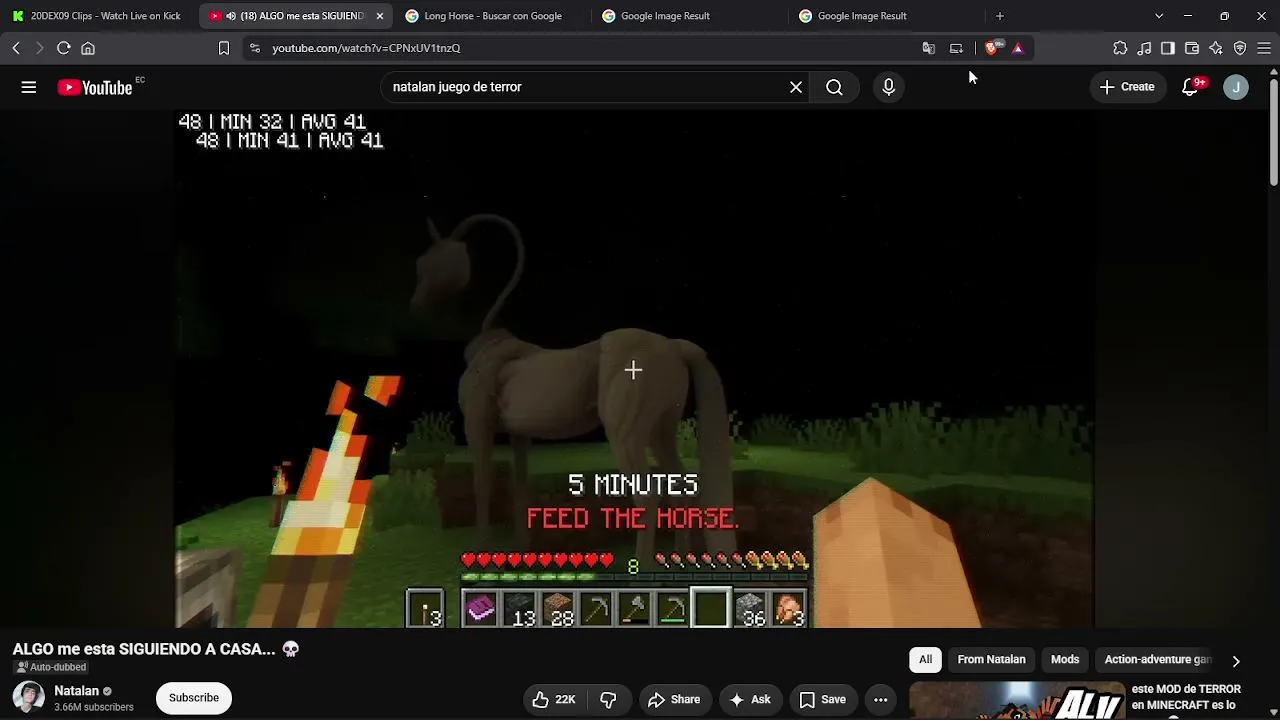Click the address bar URL
The height and width of the screenshot is (720, 1280).
366,48
